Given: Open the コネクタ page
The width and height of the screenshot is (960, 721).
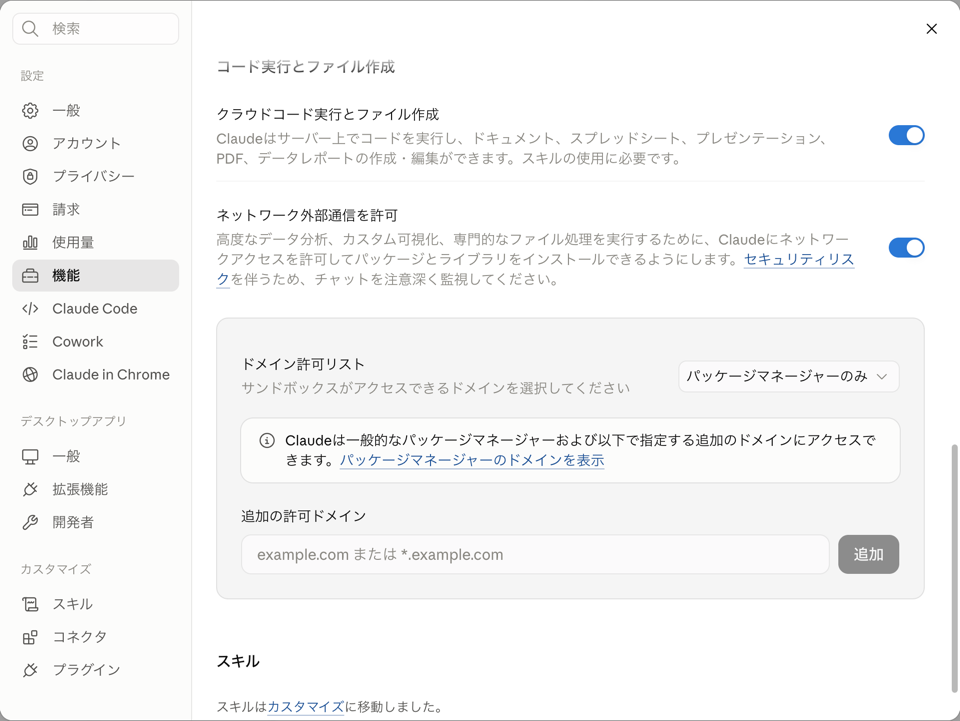Looking at the screenshot, I should click(x=96, y=638).
